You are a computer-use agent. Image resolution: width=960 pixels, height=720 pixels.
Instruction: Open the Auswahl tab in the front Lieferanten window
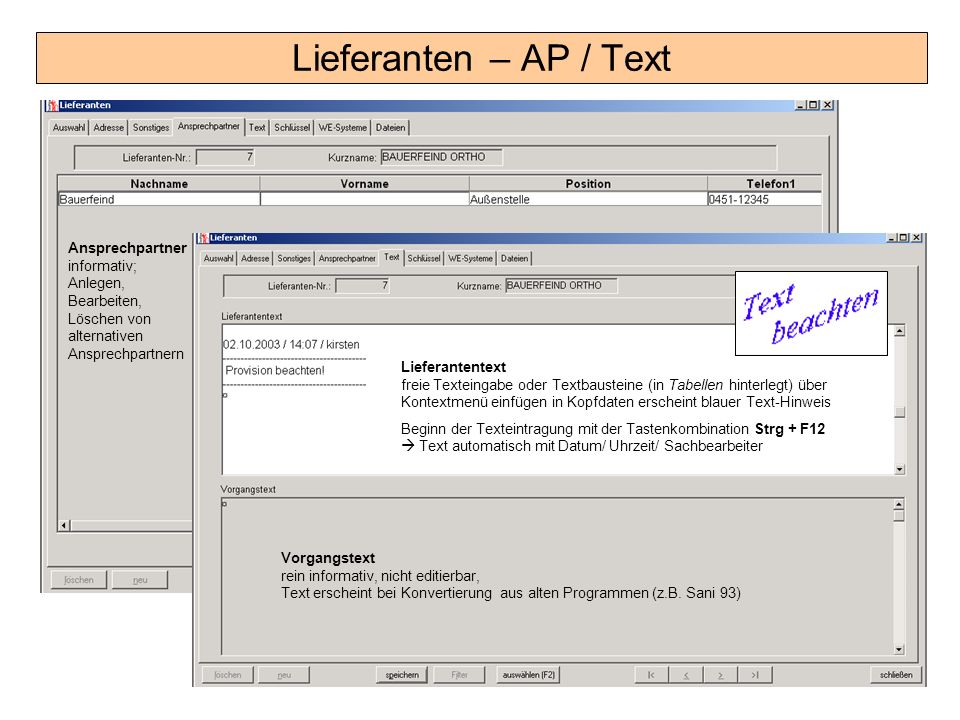pos(219,258)
